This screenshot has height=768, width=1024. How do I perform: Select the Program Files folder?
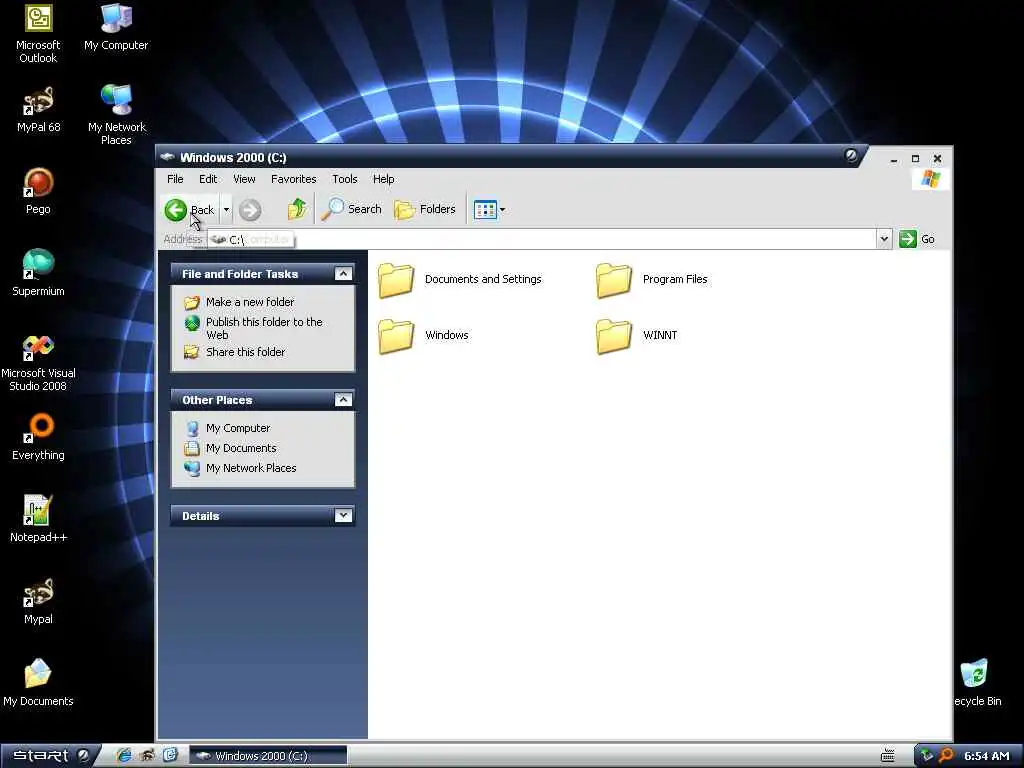(652, 280)
